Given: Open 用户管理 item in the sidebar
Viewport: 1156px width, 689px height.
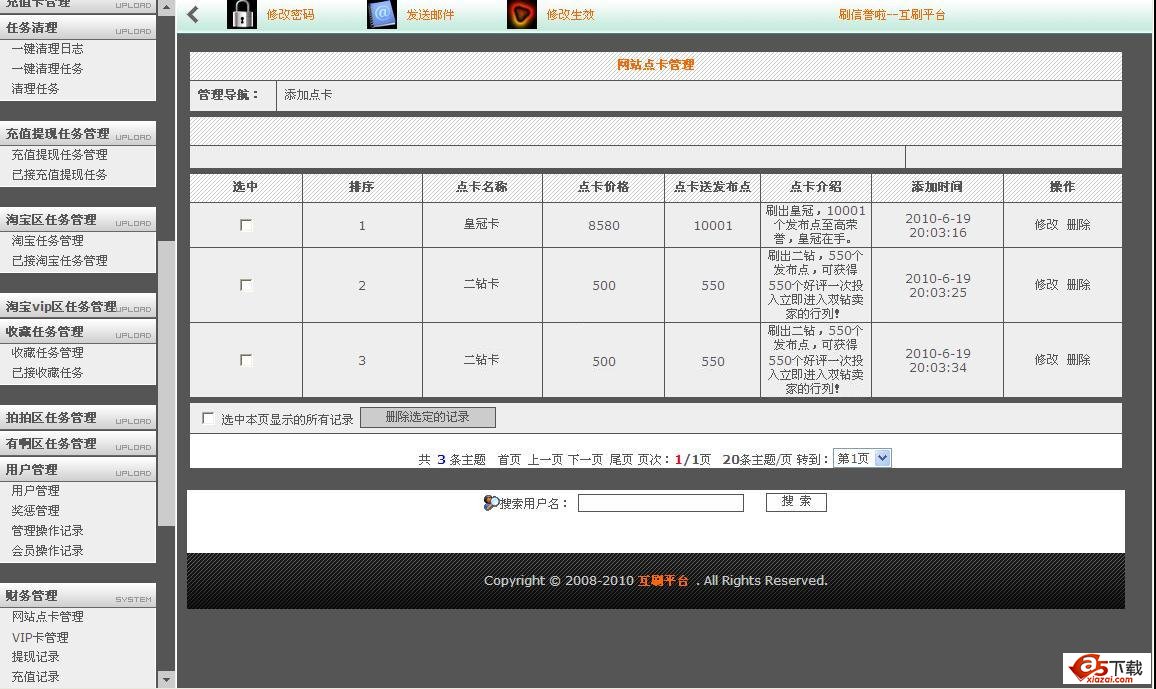Looking at the screenshot, I should click(36, 491).
